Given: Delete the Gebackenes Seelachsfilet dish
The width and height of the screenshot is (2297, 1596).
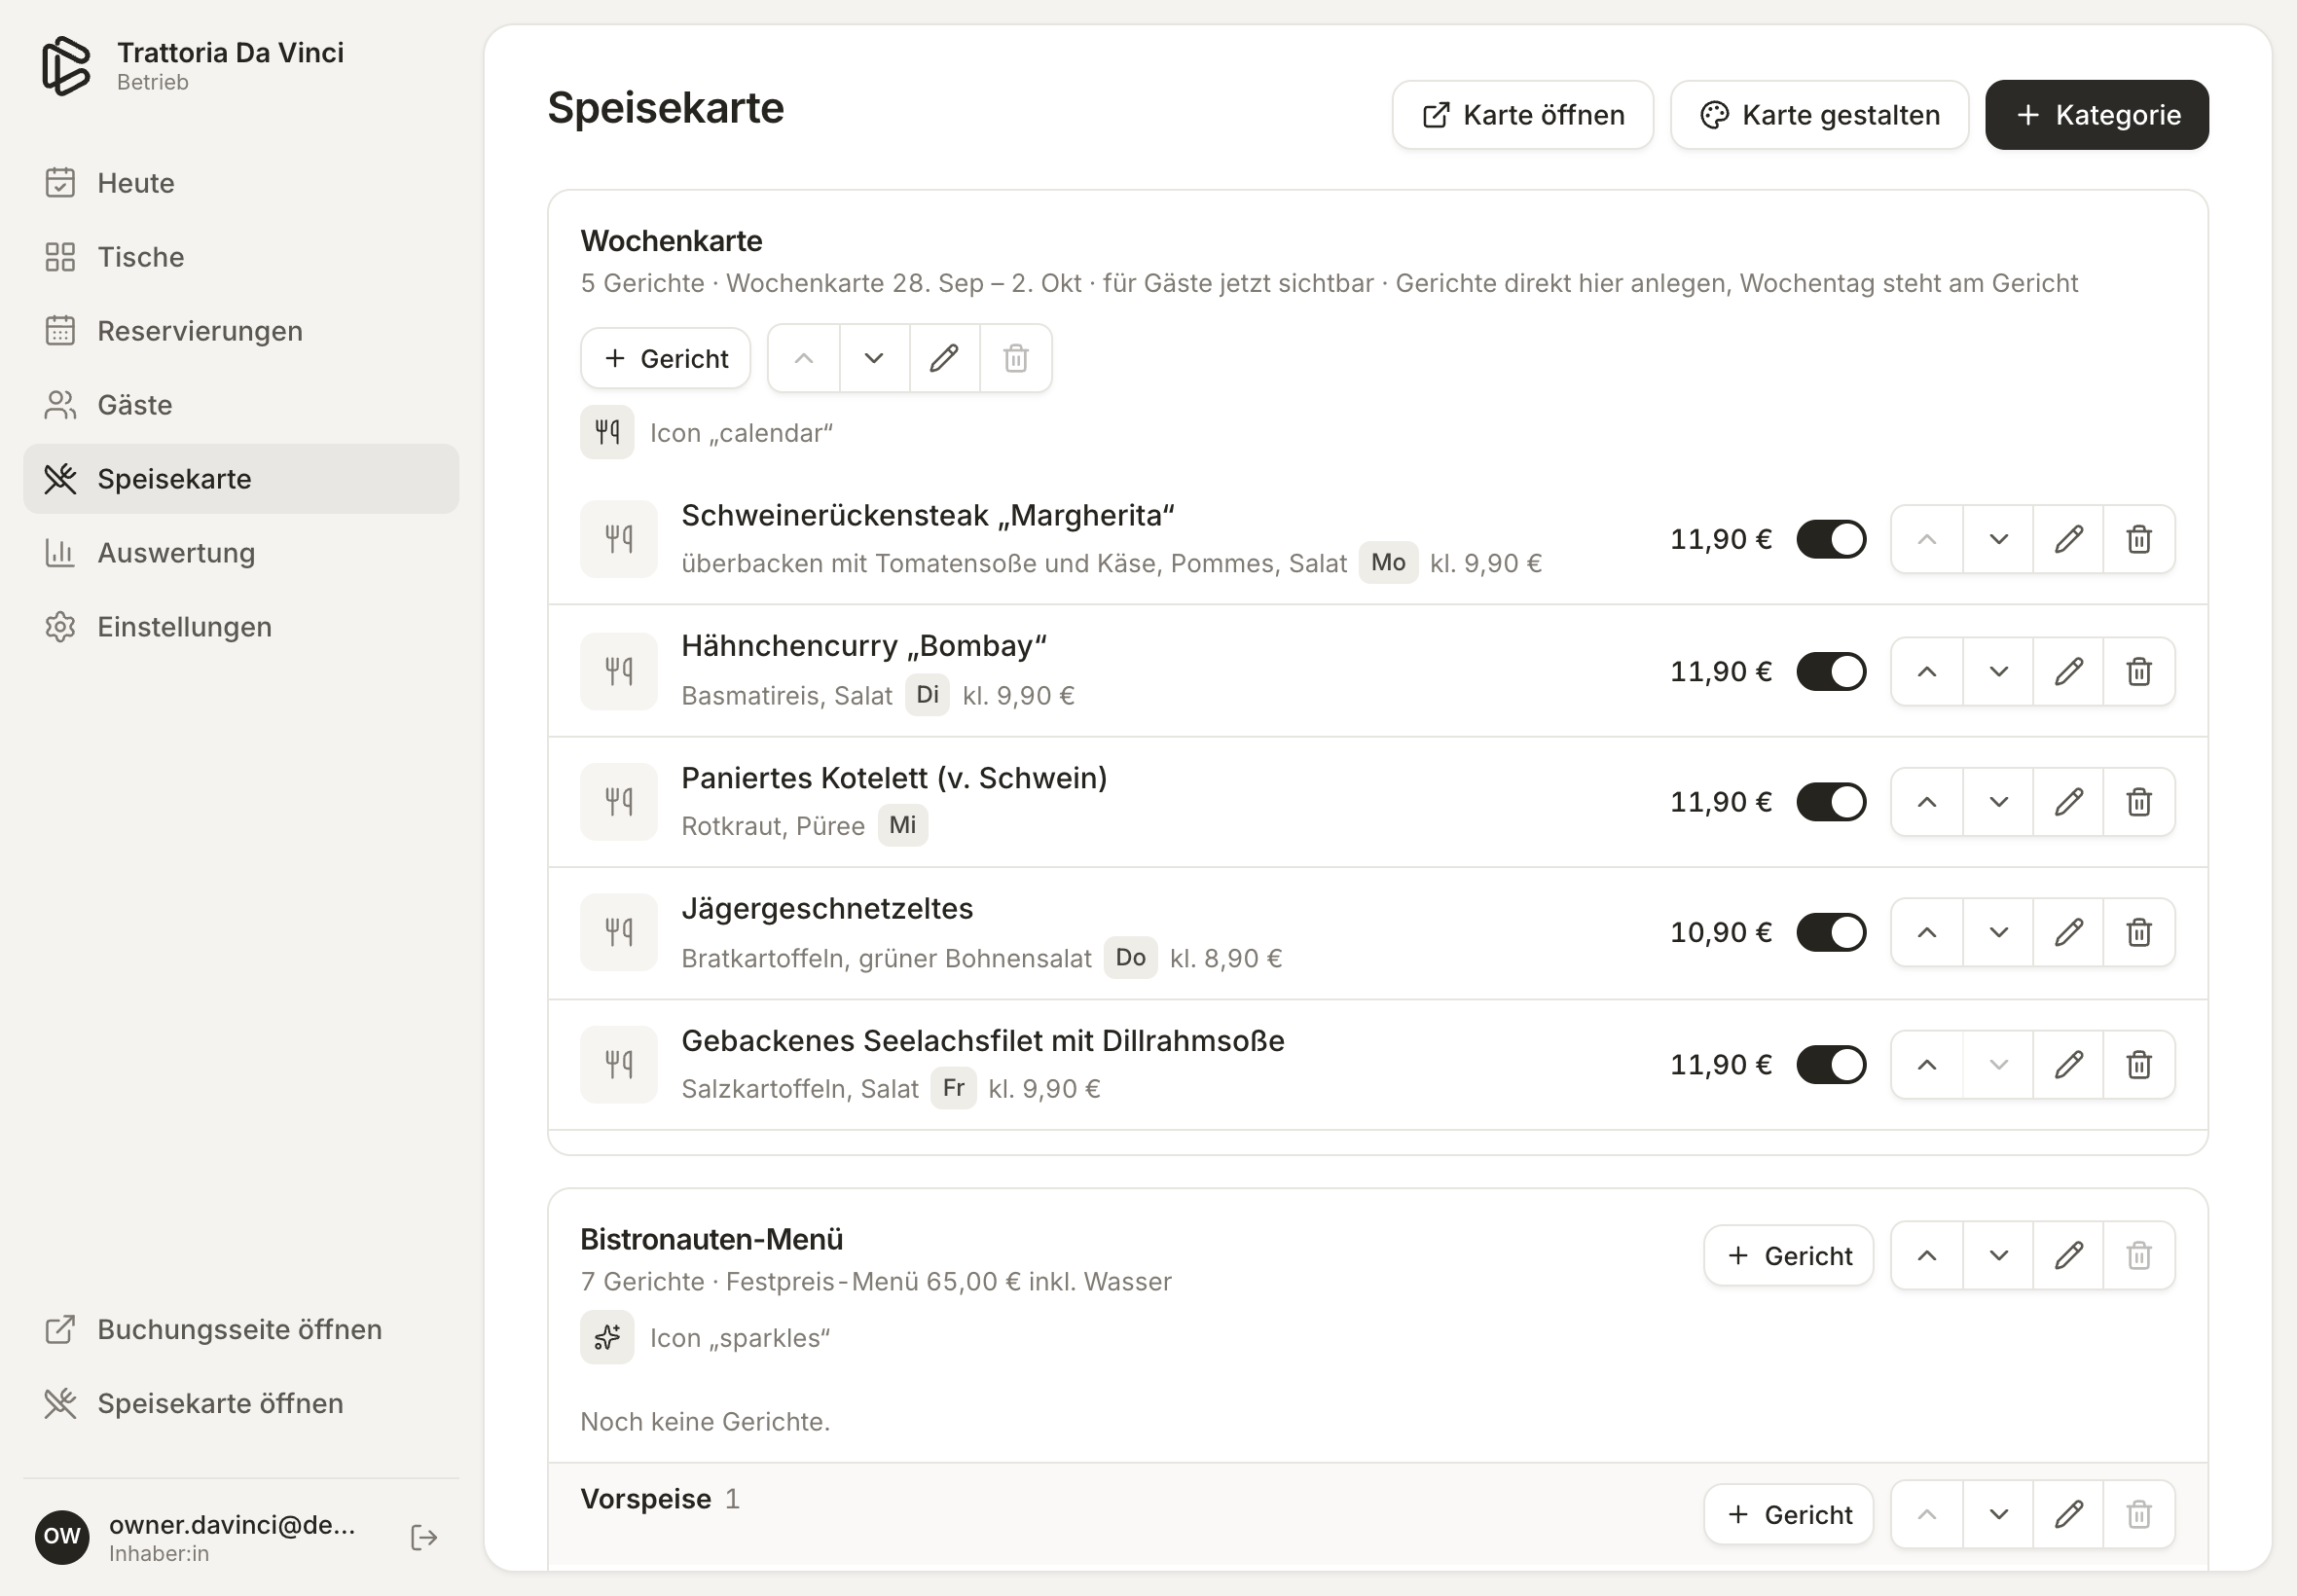Looking at the screenshot, I should pyautogui.click(x=2139, y=1064).
